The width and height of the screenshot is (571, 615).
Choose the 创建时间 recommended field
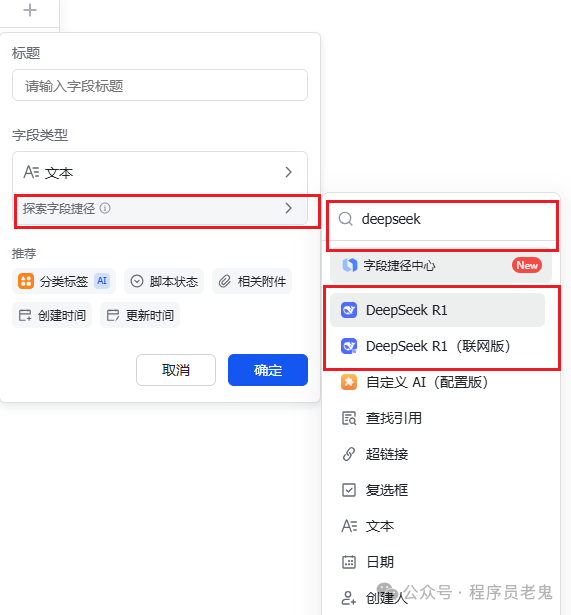[x=52, y=315]
